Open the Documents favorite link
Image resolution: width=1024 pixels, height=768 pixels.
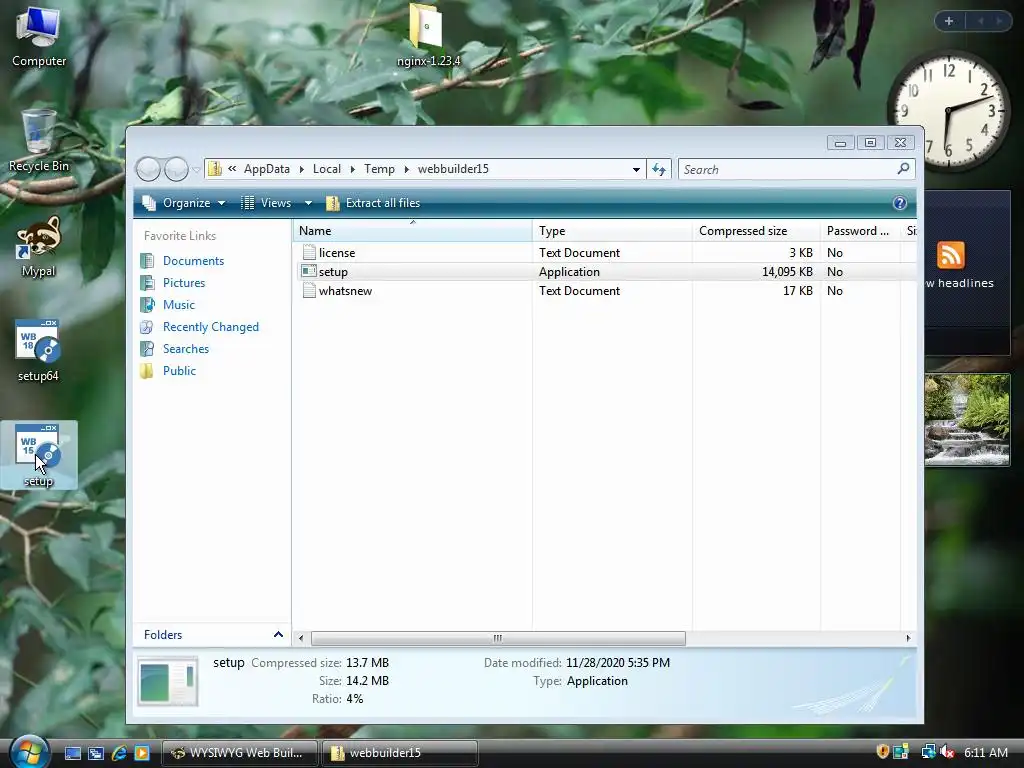point(193,261)
